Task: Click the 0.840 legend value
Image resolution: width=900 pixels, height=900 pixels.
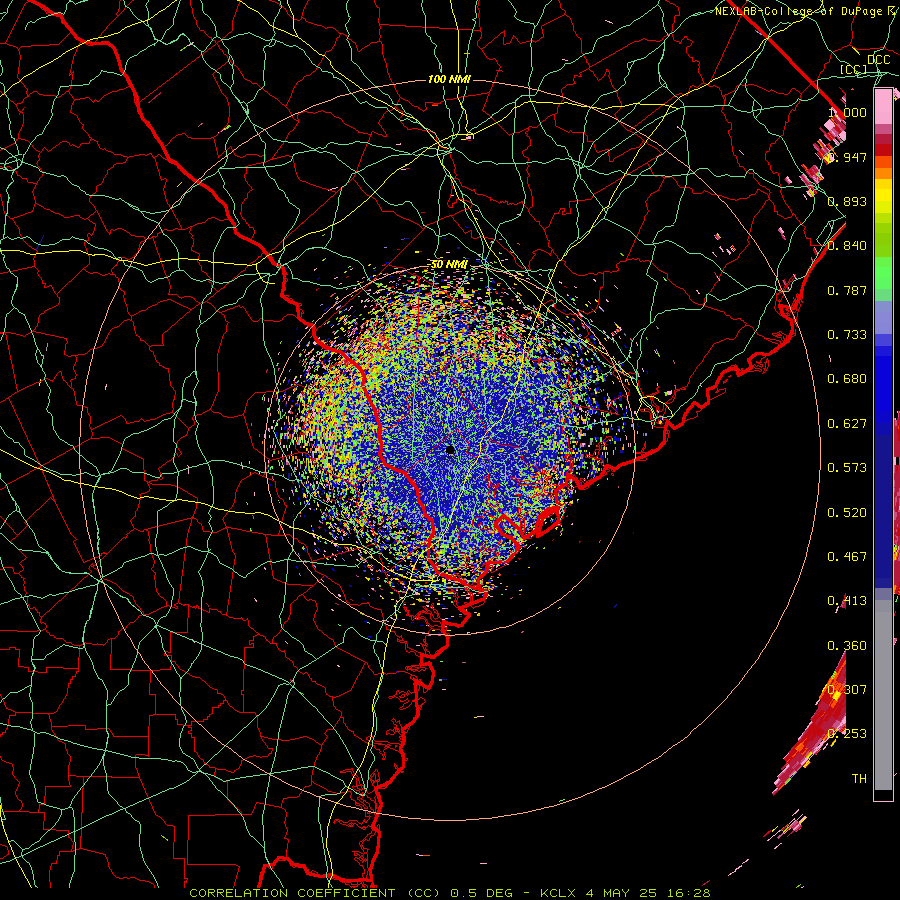Action: coord(847,246)
